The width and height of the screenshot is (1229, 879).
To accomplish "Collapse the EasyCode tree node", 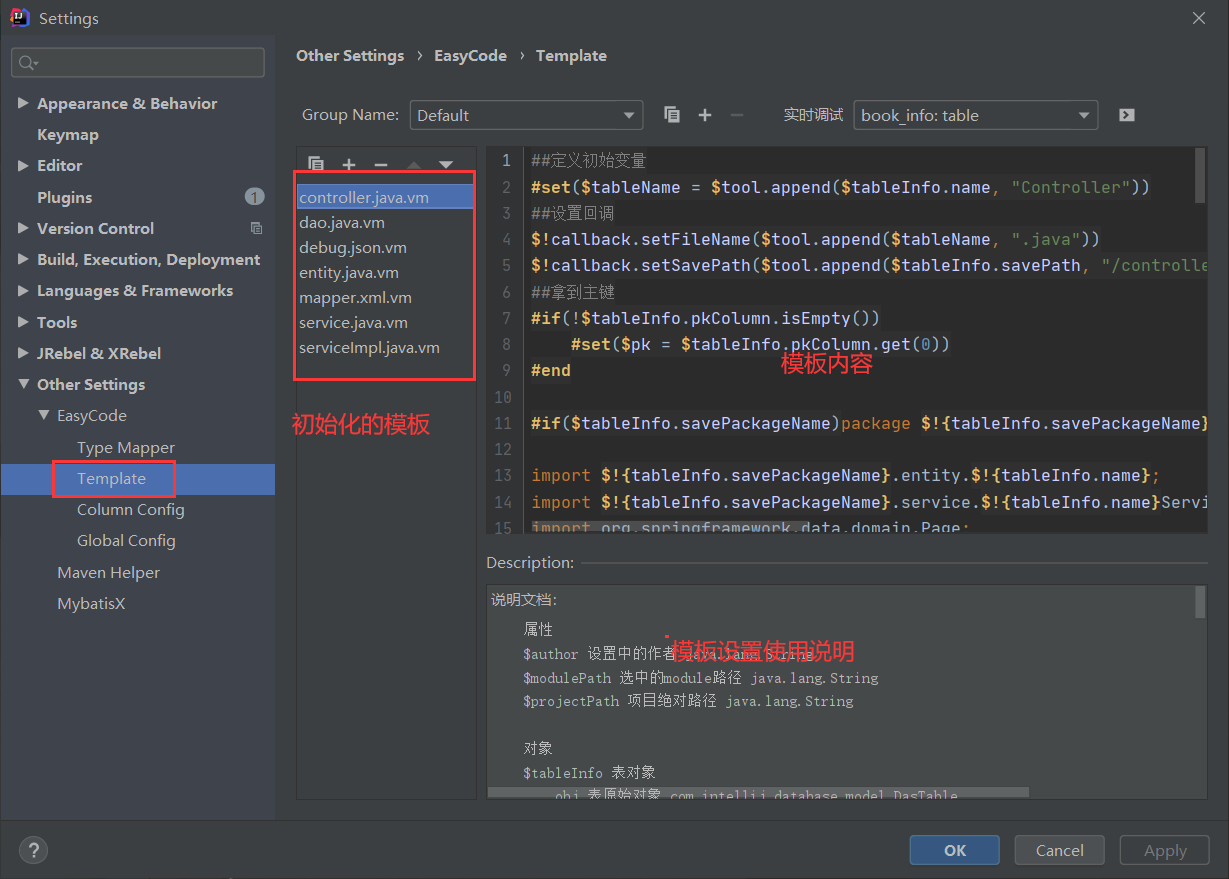I will pyautogui.click(x=44, y=416).
